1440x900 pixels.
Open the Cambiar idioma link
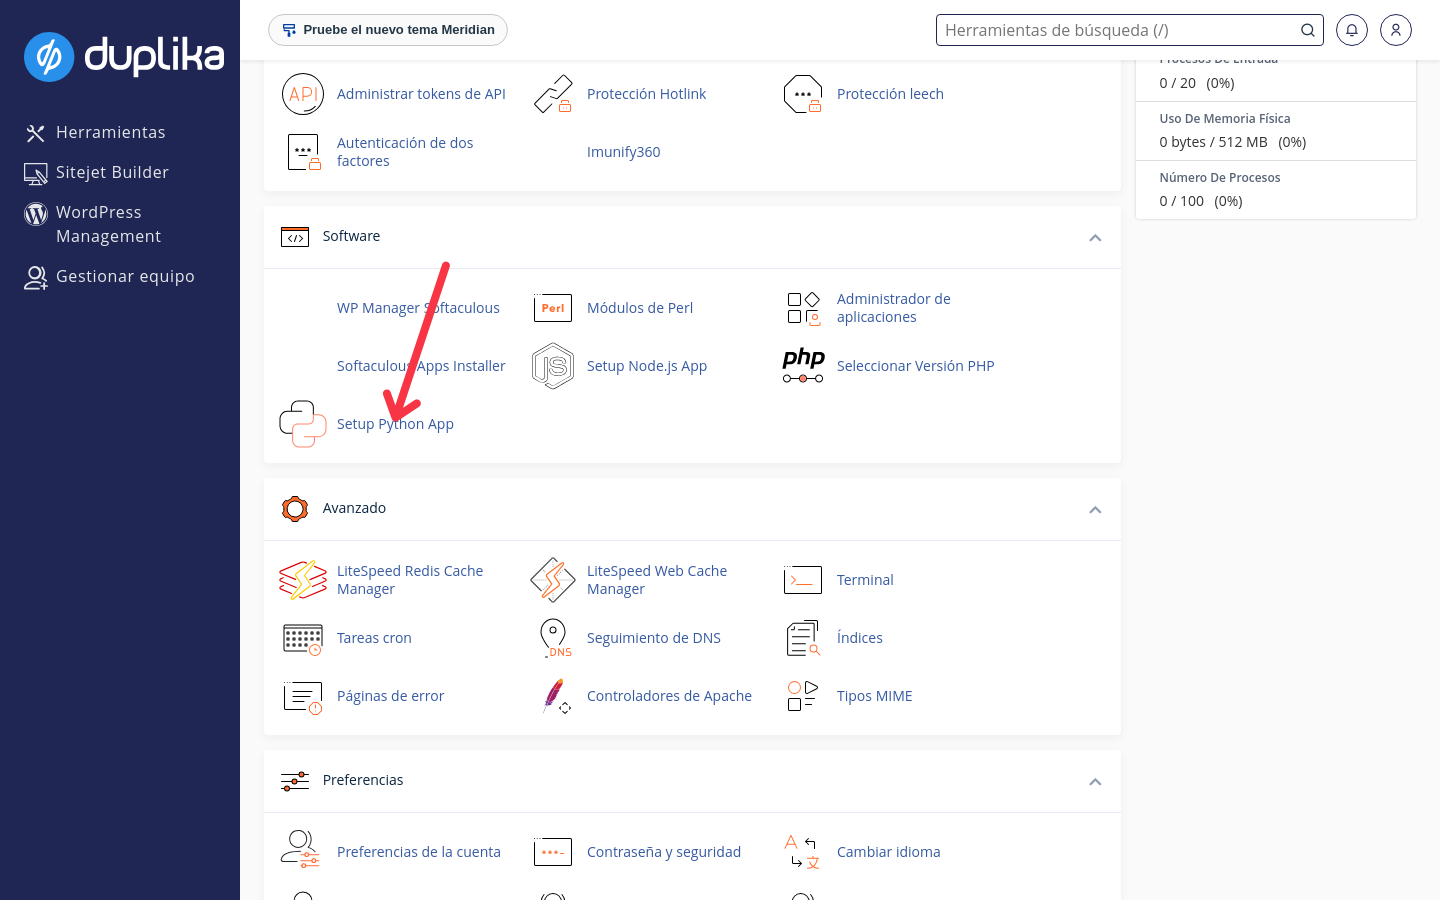coord(888,852)
